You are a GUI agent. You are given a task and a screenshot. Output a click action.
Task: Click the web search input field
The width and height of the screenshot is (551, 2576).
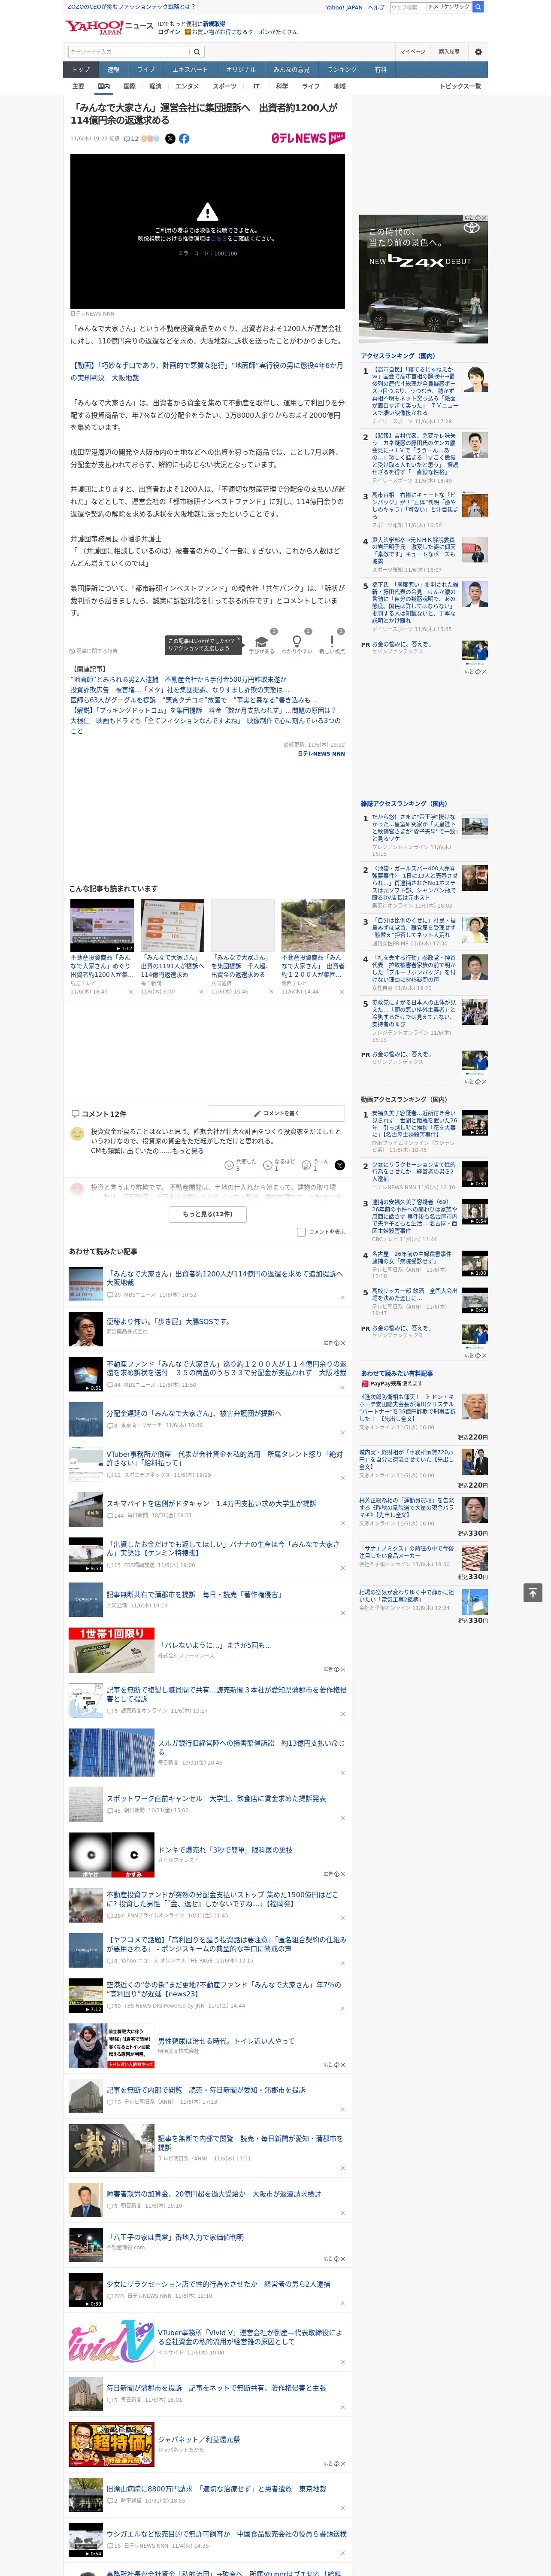pos(408,7)
